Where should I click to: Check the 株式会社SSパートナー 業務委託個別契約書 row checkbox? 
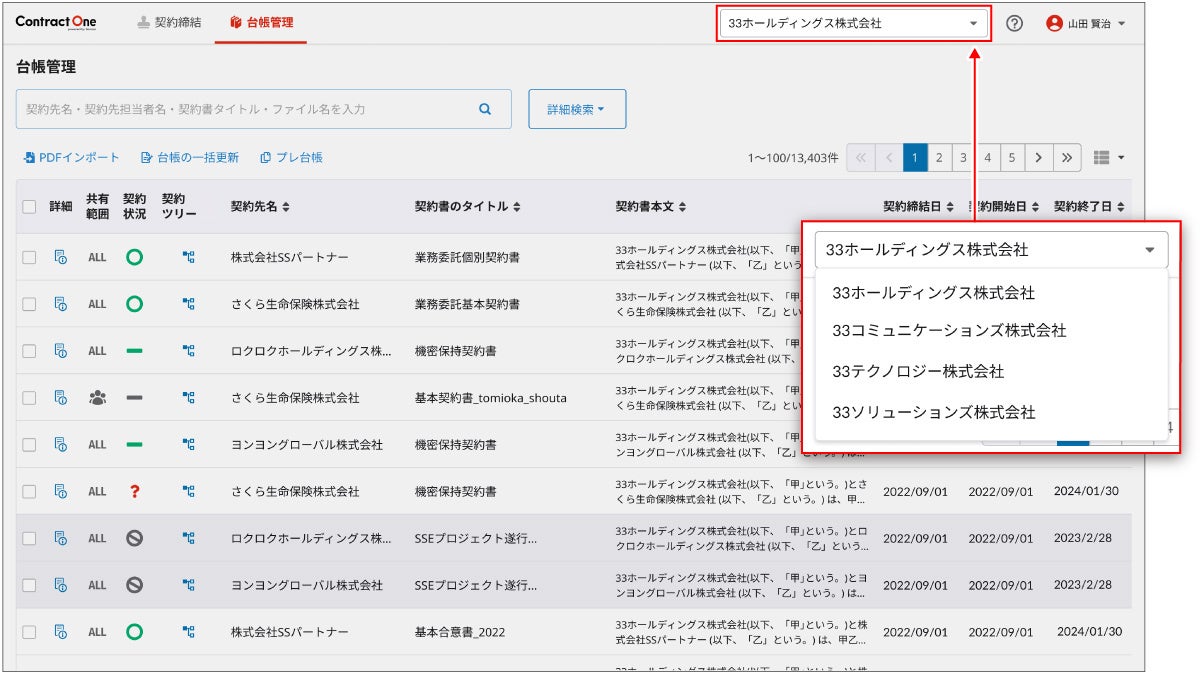pyautogui.click(x=29, y=257)
